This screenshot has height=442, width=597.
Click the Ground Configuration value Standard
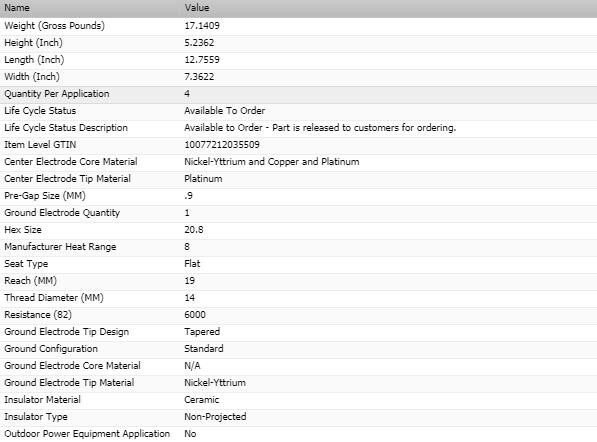204,349
